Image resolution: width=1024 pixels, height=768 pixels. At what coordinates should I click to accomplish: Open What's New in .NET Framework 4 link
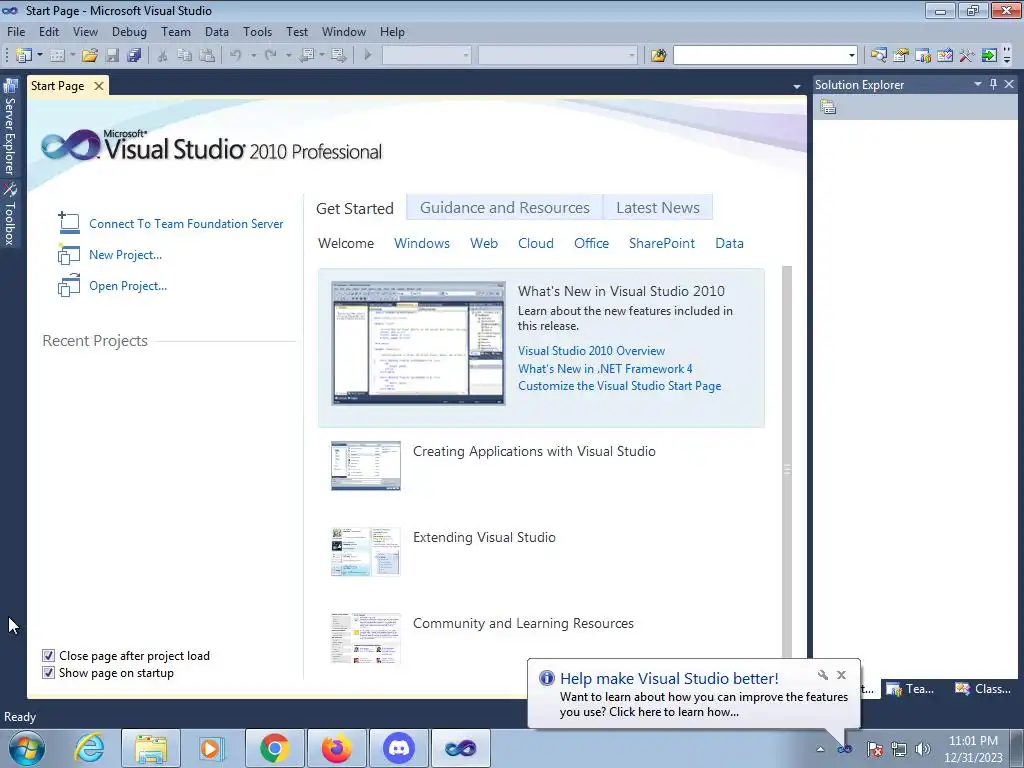click(605, 368)
